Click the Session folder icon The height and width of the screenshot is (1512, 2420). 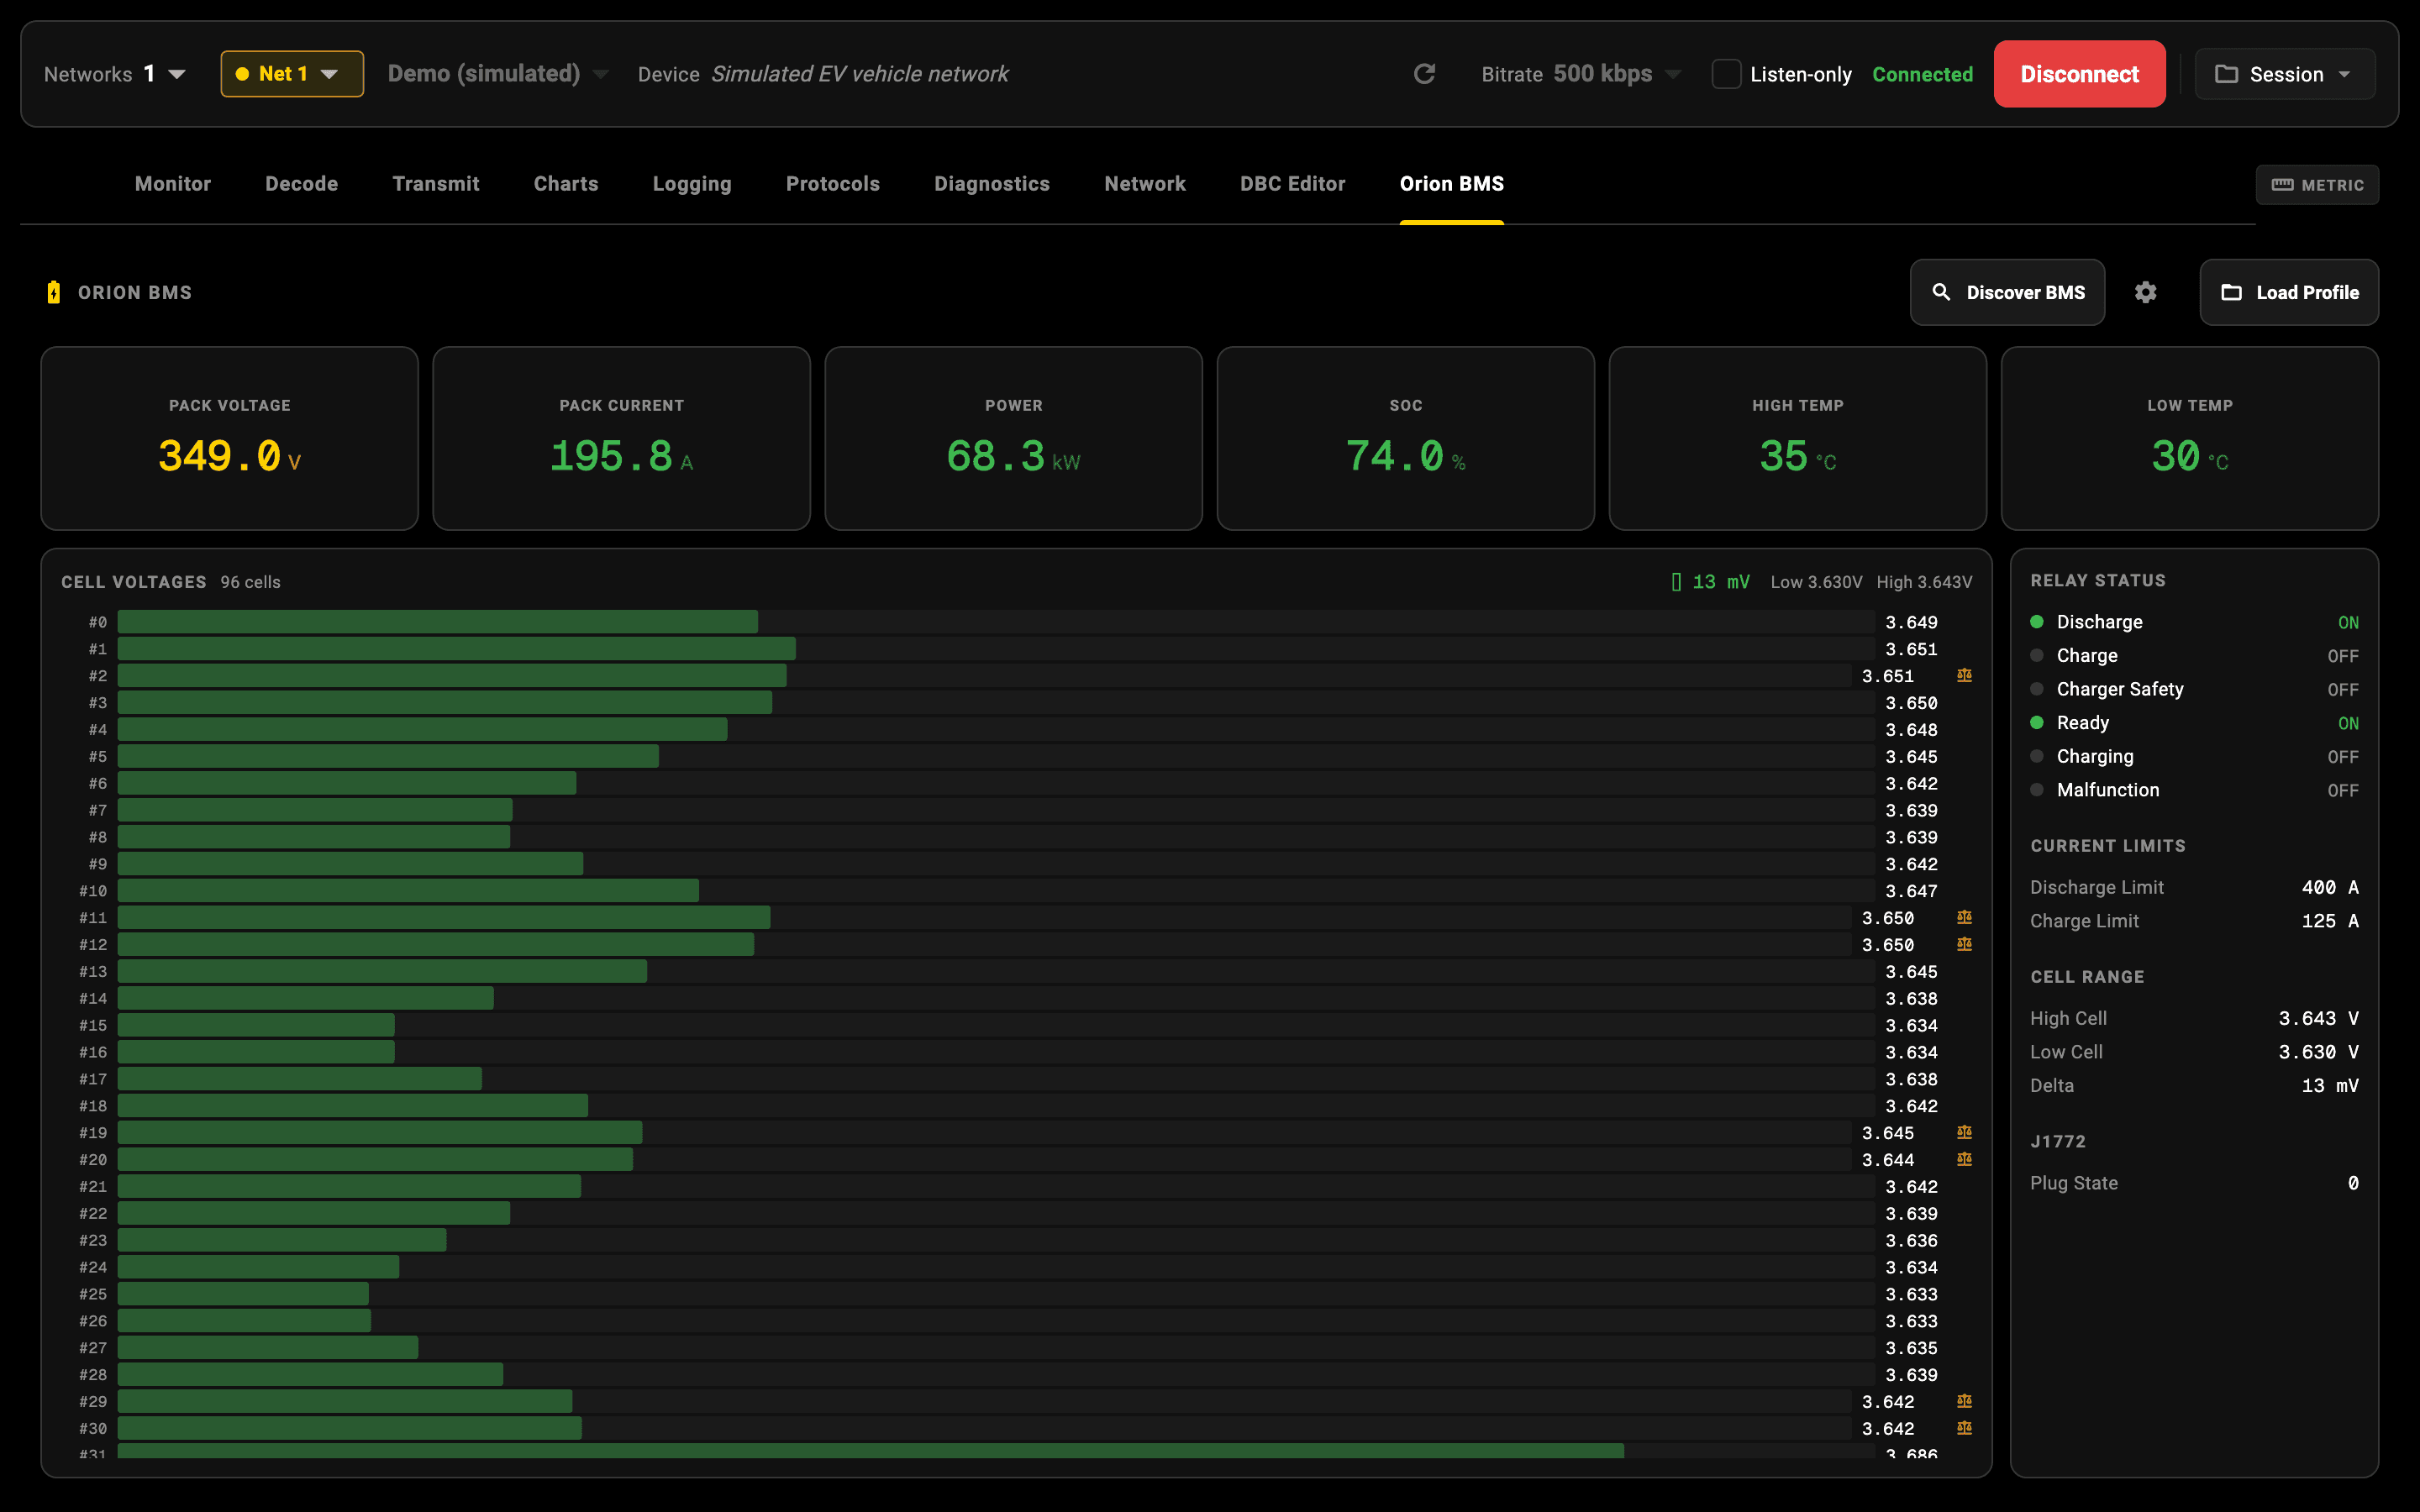tap(2226, 74)
